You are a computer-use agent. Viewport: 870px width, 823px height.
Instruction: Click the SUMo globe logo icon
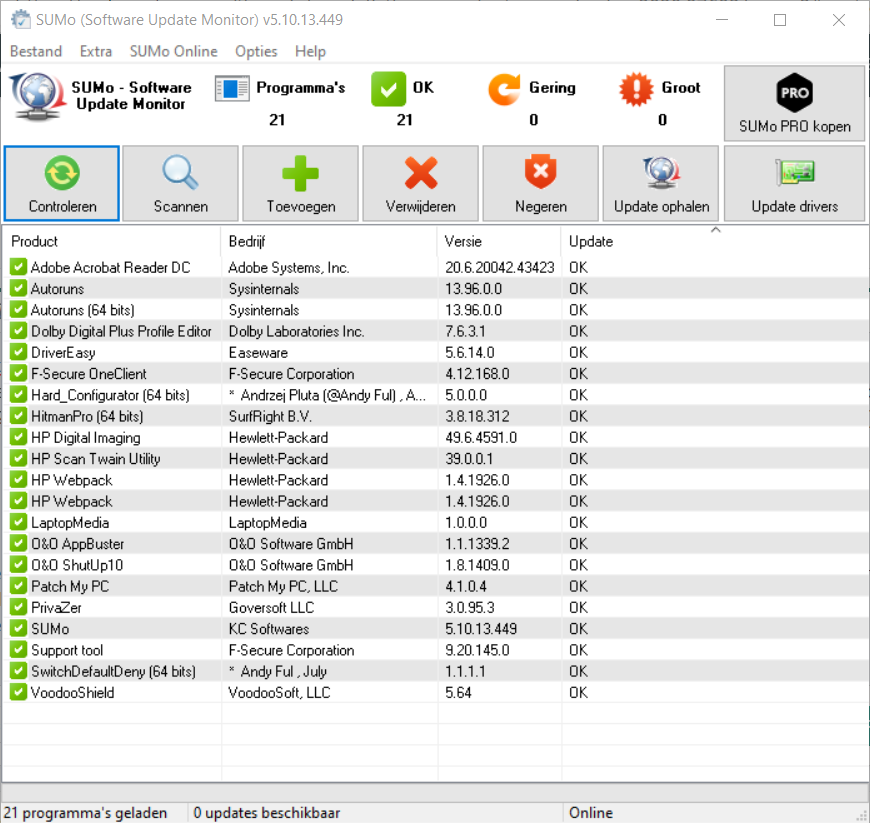pyautogui.click(x=36, y=97)
